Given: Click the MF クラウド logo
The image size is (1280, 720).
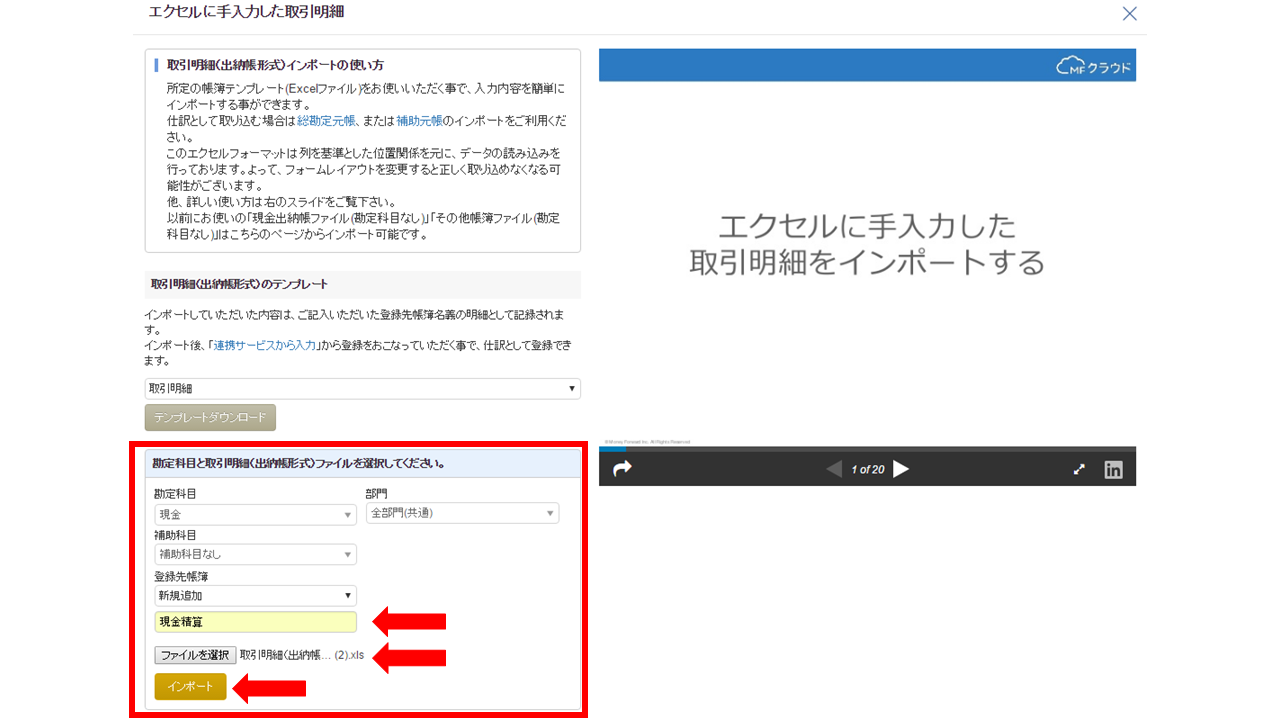Looking at the screenshot, I should [x=1094, y=66].
